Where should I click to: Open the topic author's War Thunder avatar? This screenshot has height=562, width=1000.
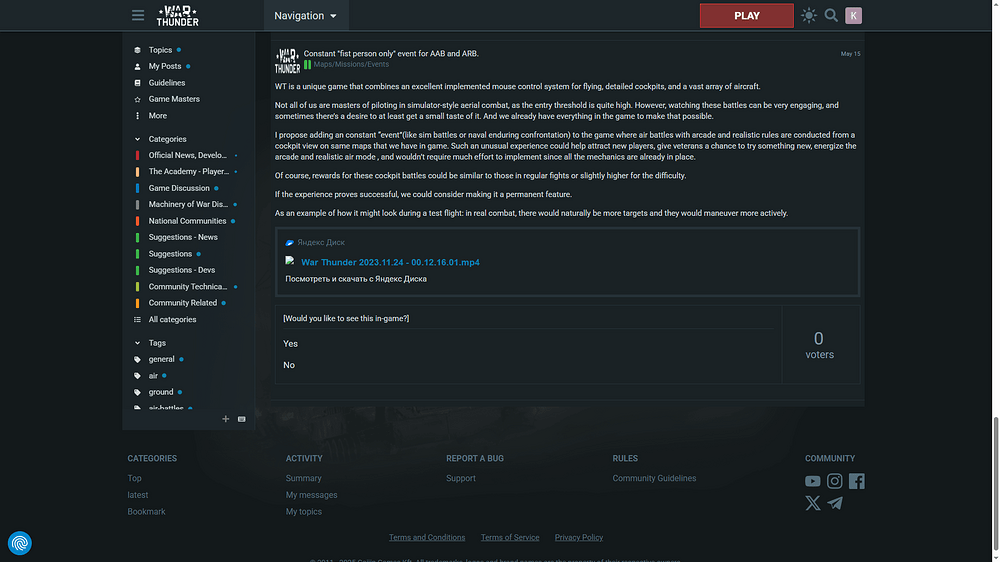coord(287,61)
